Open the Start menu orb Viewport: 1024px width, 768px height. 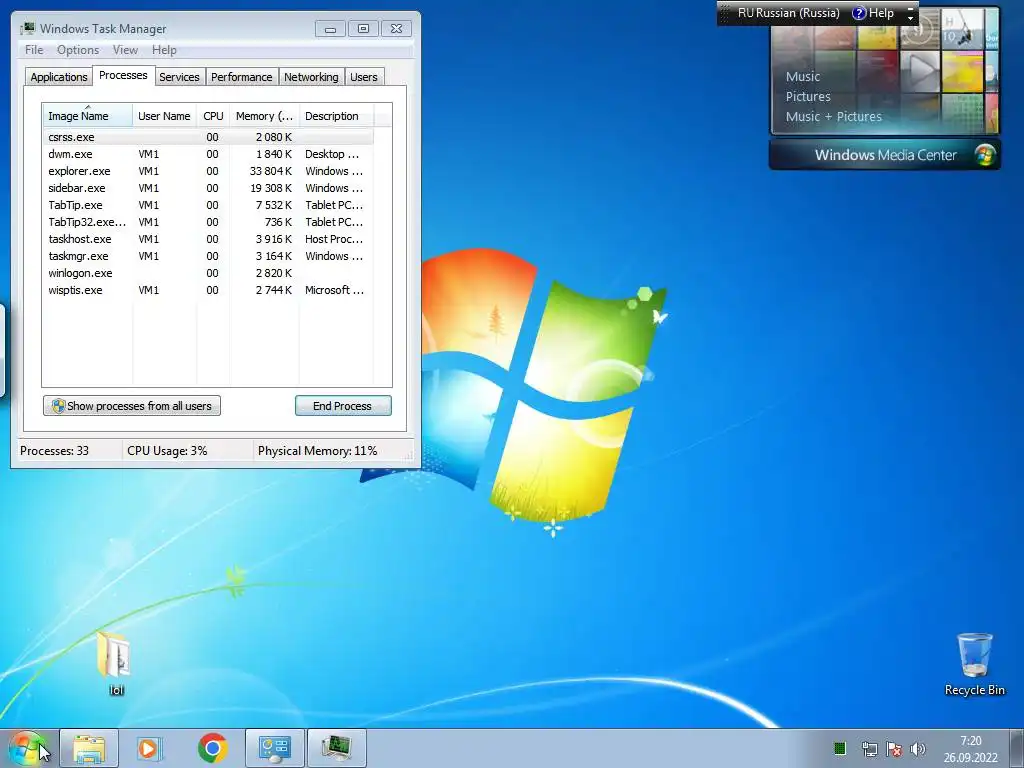(27, 748)
